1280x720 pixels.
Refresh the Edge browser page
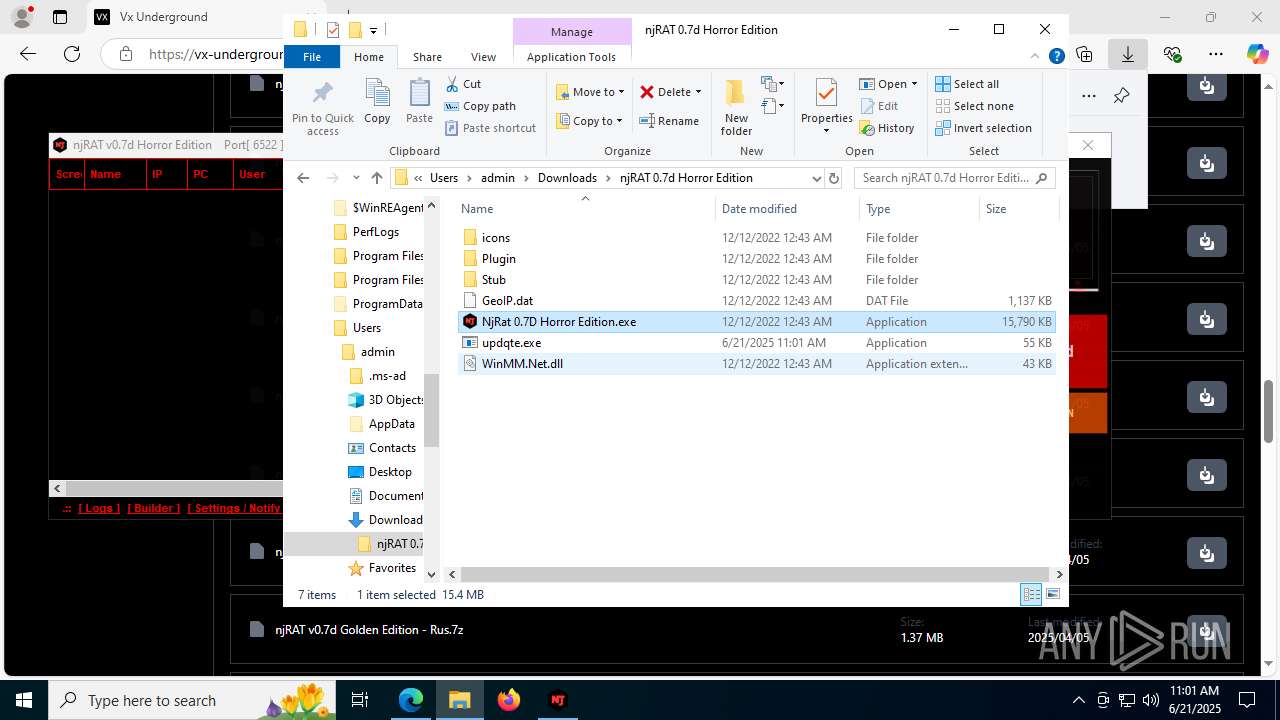(72, 54)
